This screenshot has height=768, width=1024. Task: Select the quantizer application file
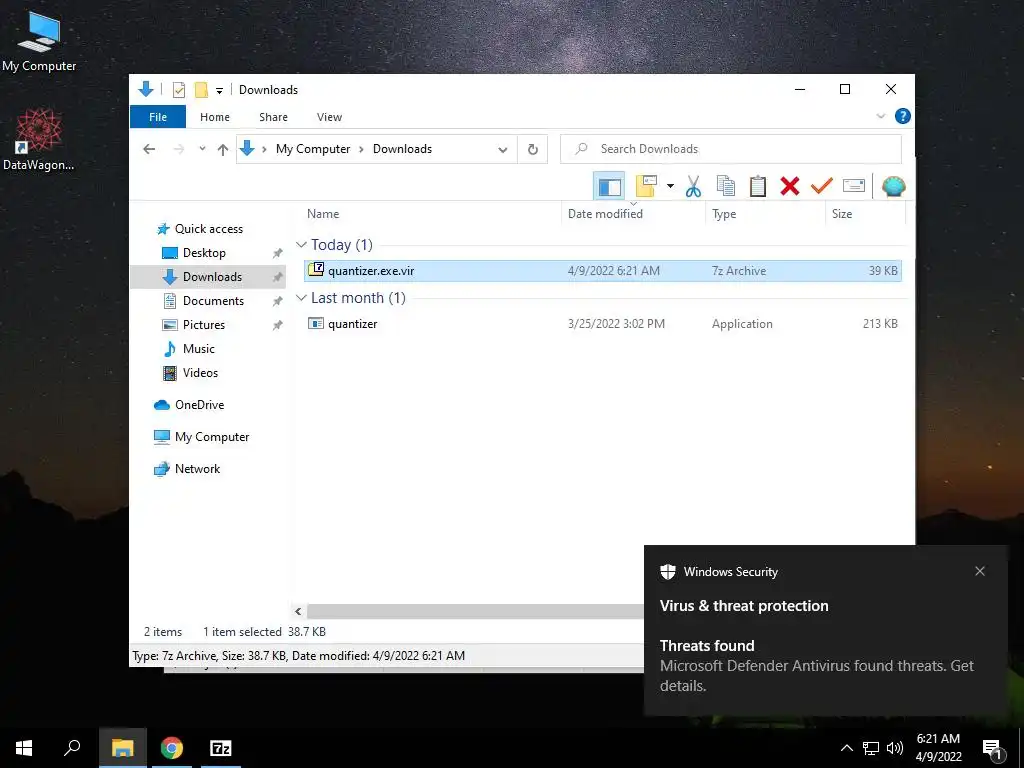coord(603,324)
